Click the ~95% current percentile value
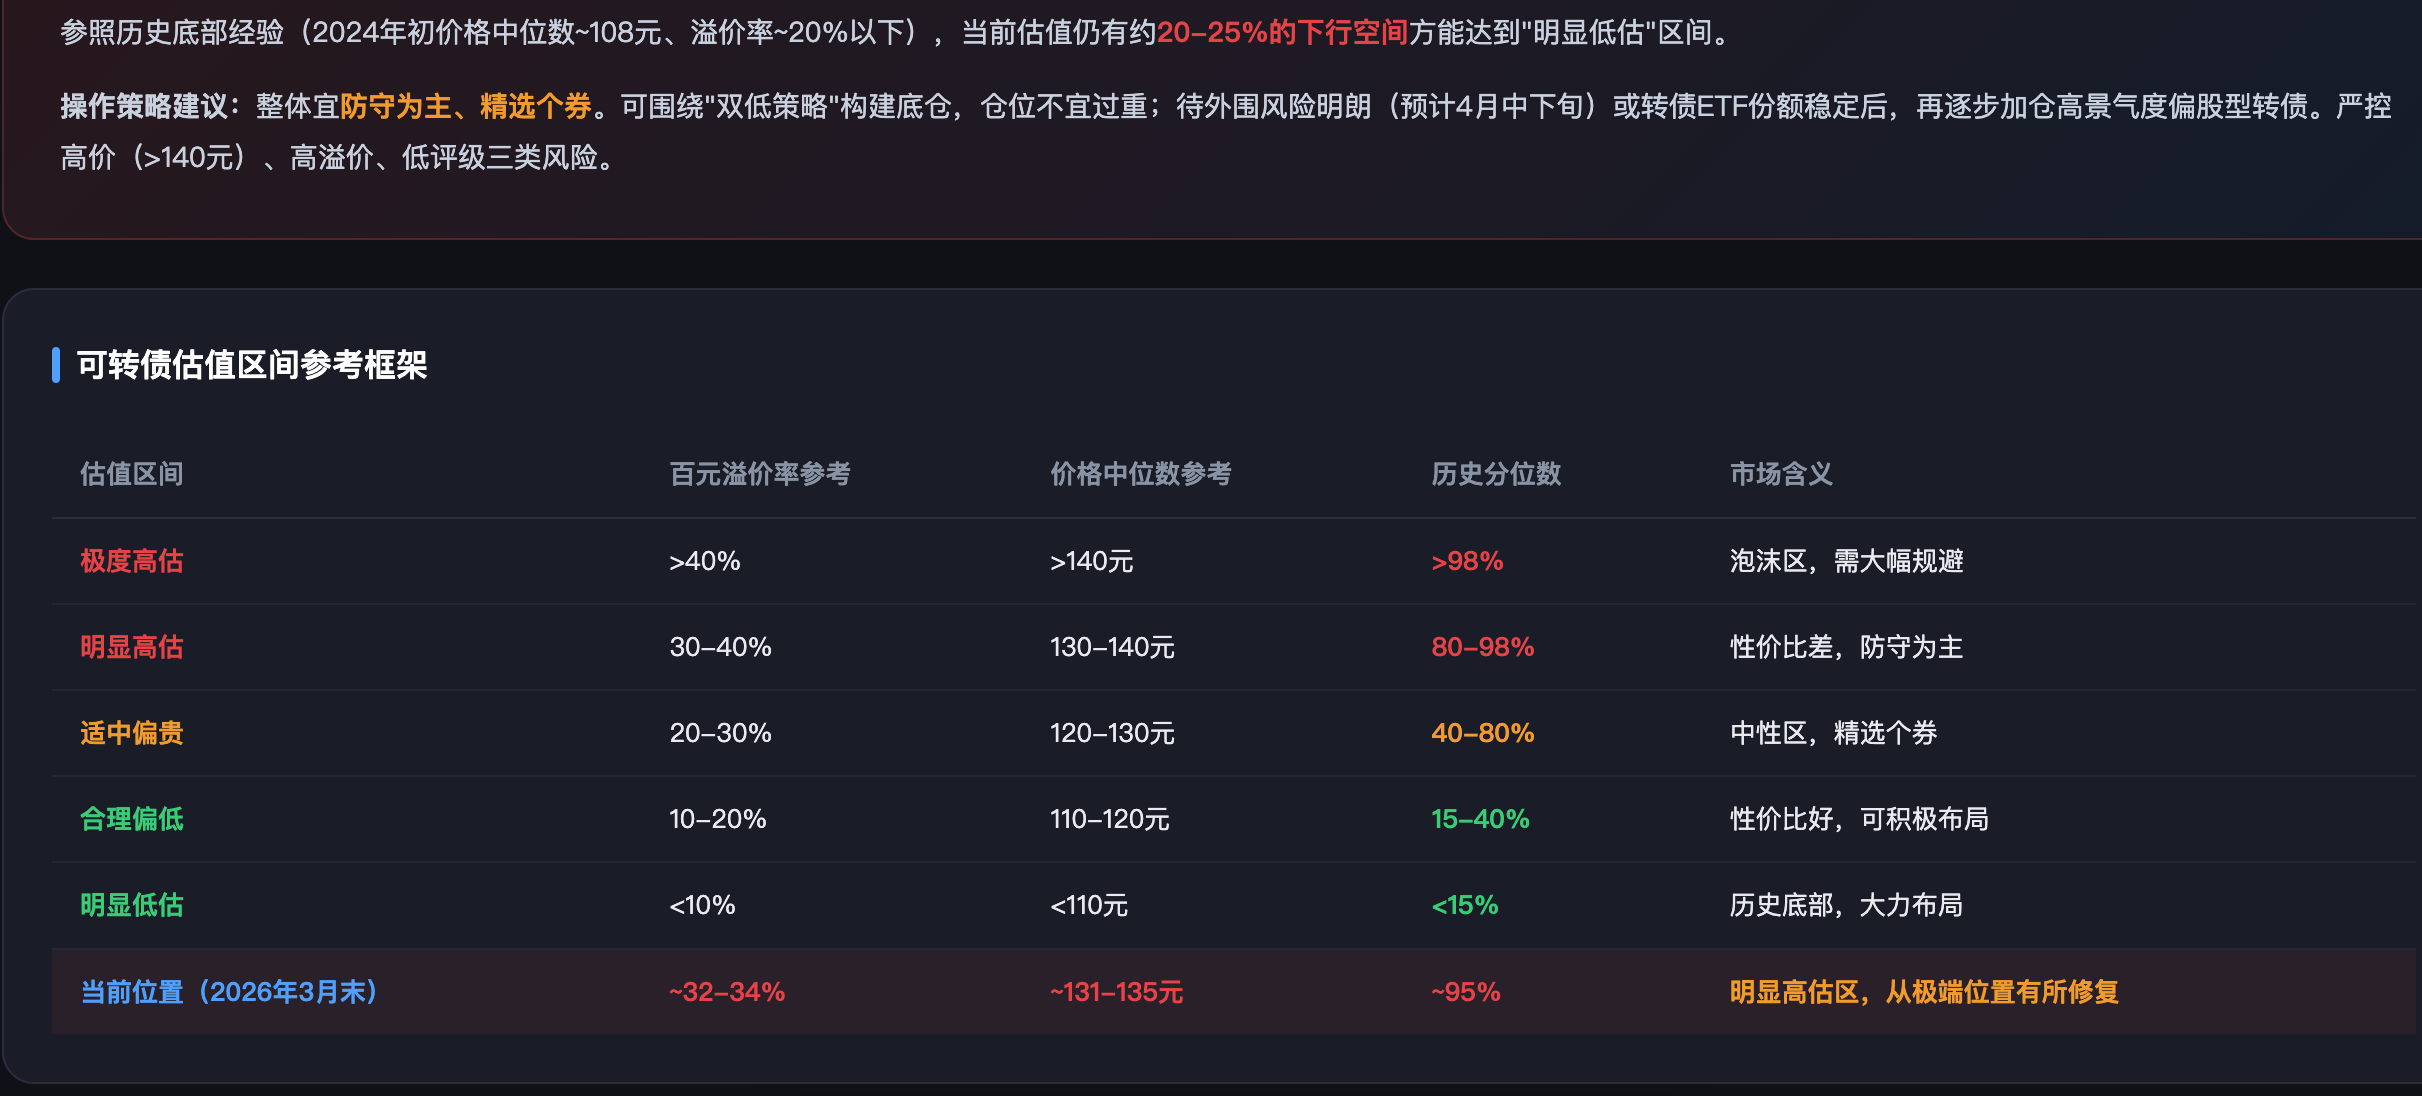Screen dimensions: 2422x1096 (x=1465, y=992)
